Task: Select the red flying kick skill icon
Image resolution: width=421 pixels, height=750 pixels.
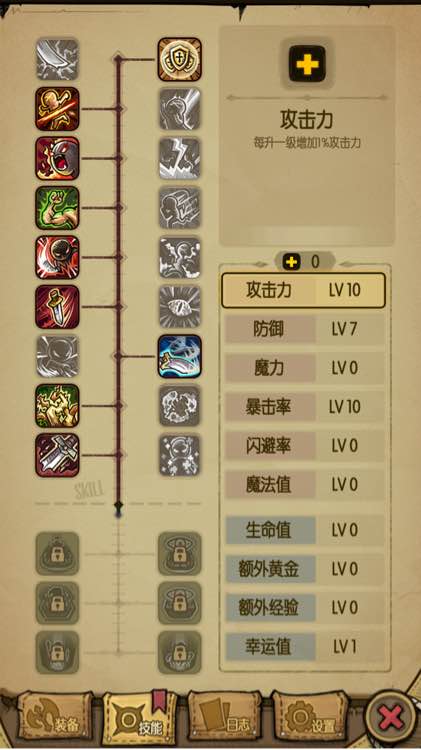Action: [x=57, y=109]
